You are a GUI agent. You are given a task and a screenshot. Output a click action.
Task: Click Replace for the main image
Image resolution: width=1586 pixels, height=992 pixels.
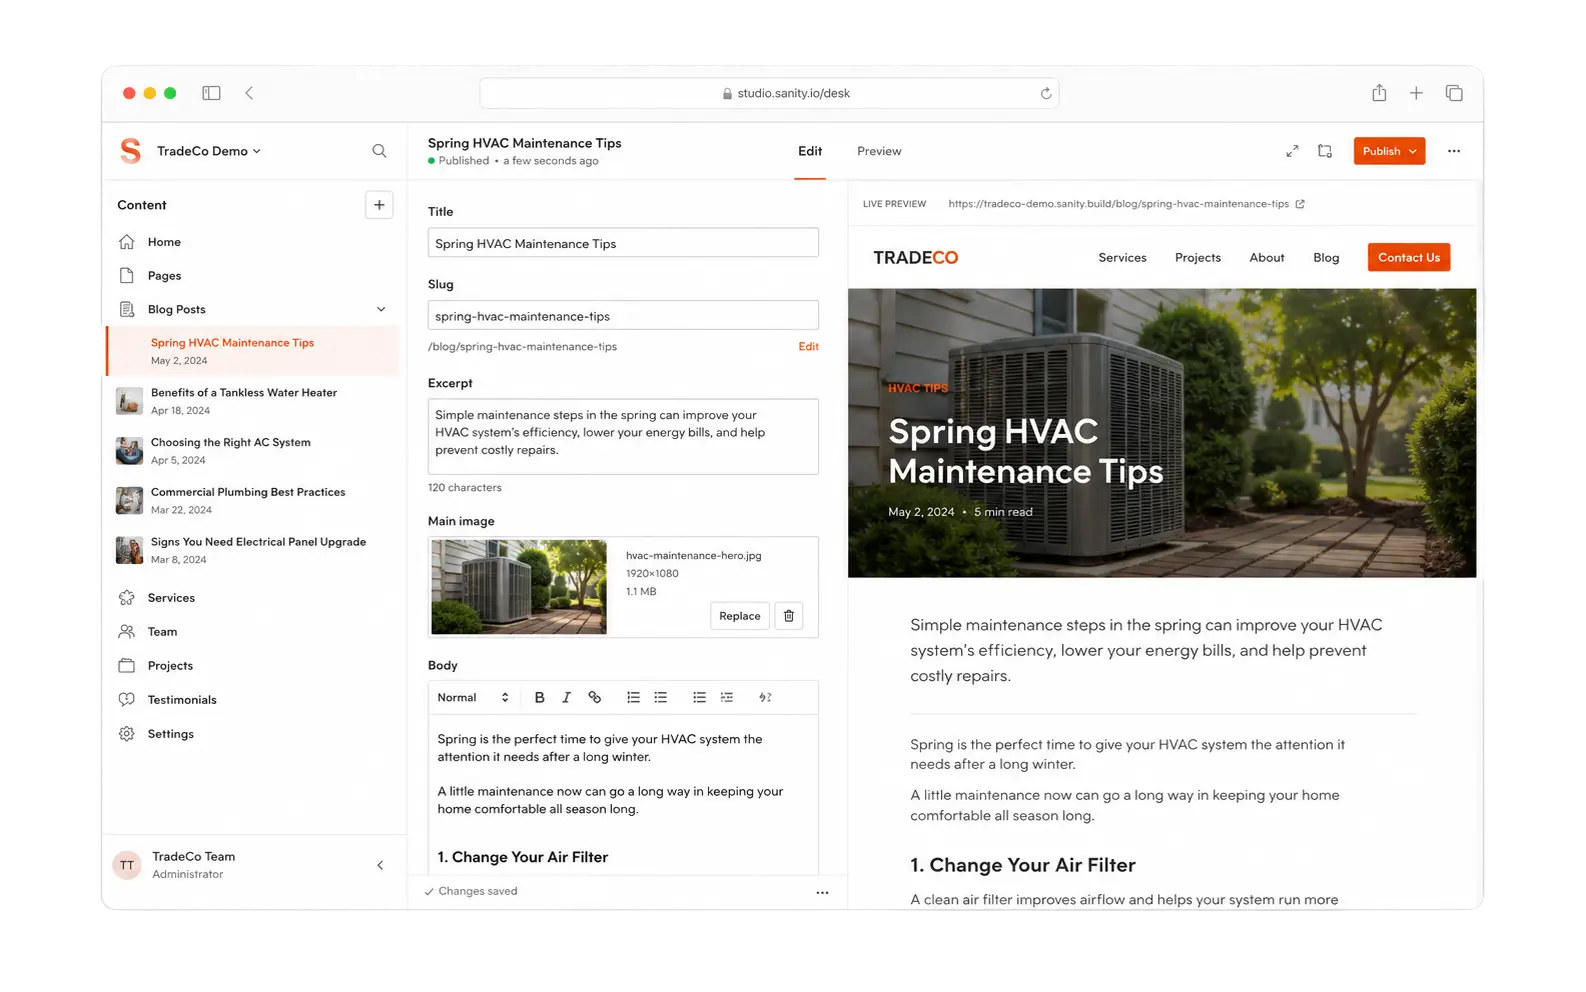pyautogui.click(x=740, y=616)
